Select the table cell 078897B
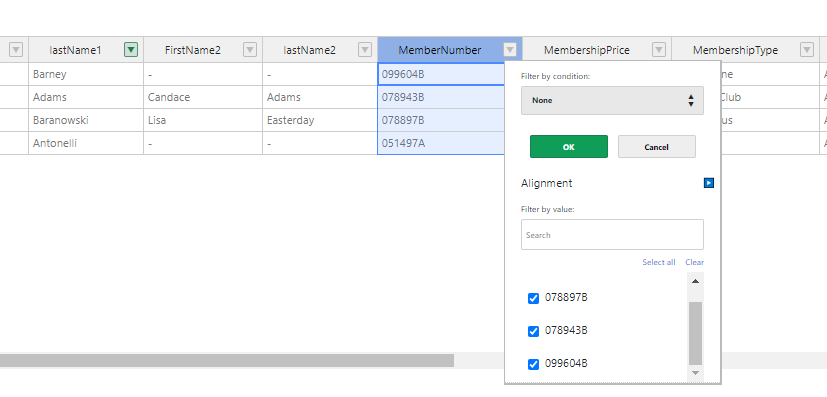Viewport: 827px width, 397px height. [441, 120]
